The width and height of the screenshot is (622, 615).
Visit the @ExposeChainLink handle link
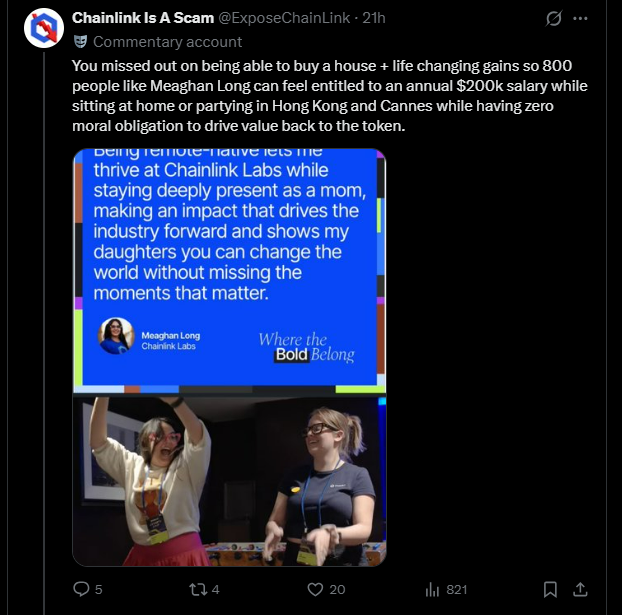tap(284, 18)
